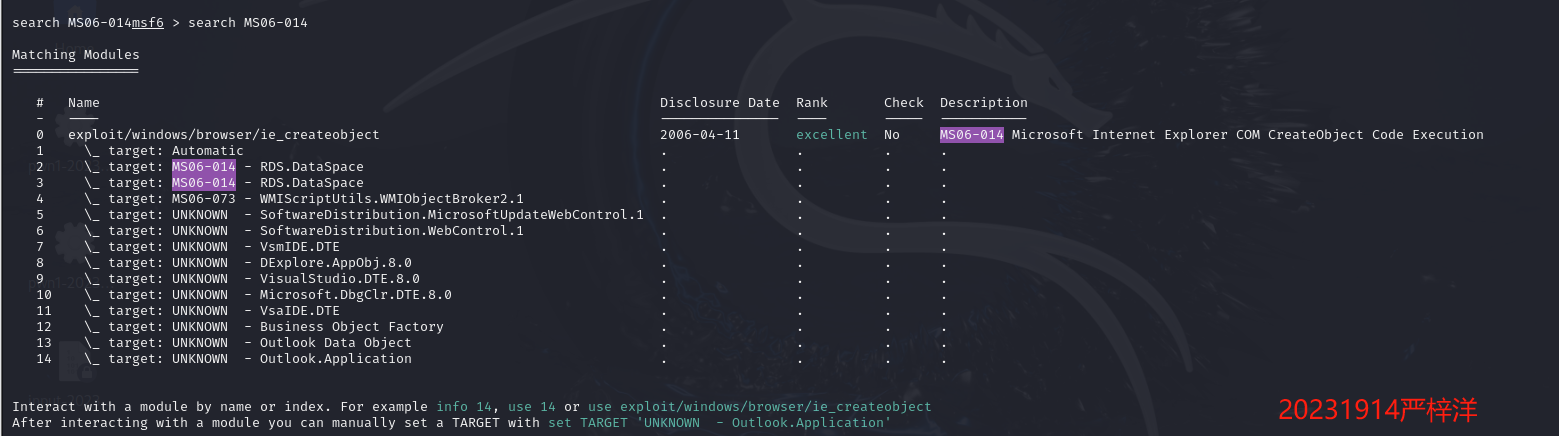Click the "Rank" column header
The width and height of the screenshot is (1559, 436).
(x=812, y=103)
